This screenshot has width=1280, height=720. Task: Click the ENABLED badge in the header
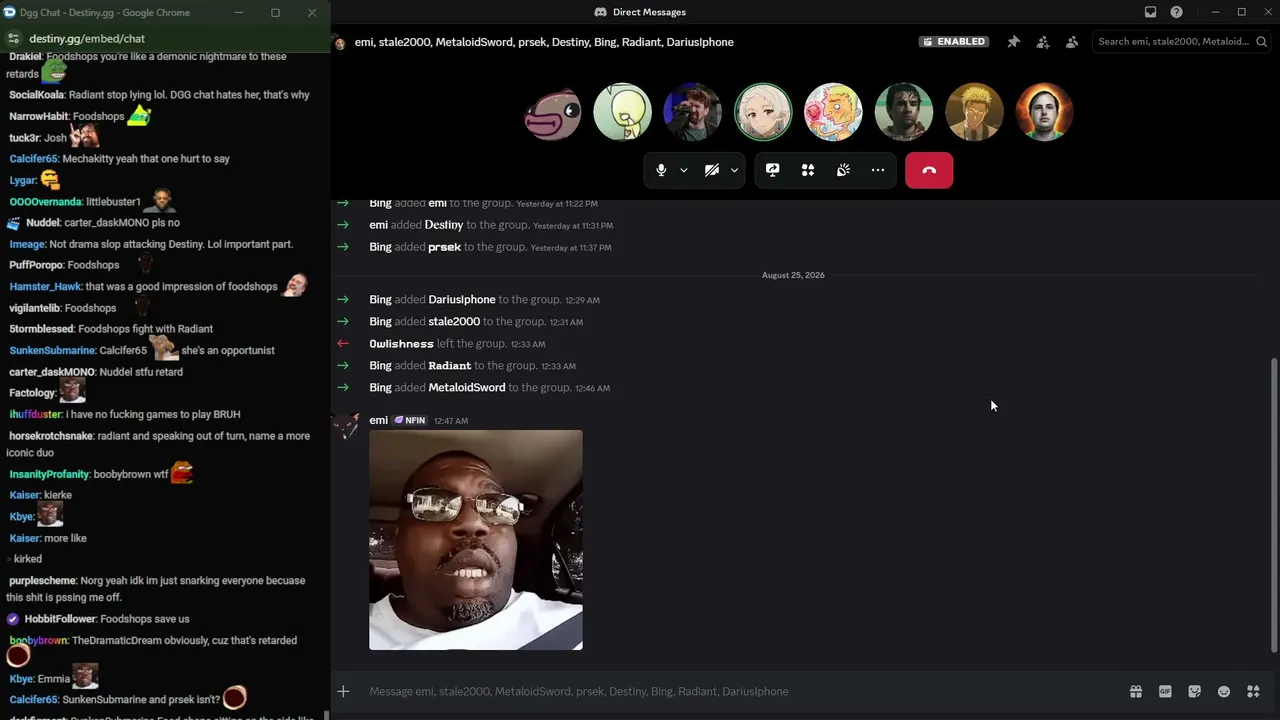tap(955, 42)
